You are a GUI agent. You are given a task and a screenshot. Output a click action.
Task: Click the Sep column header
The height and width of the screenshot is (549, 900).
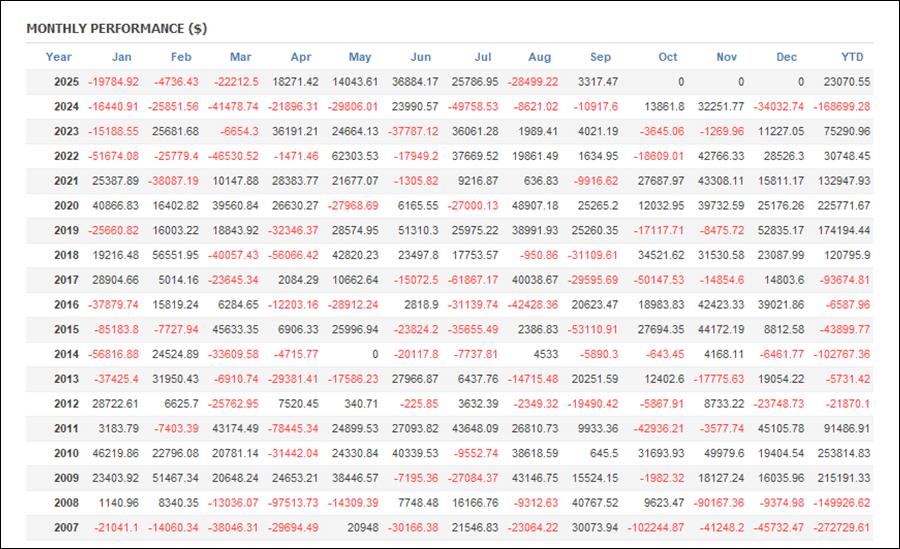[600, 57]
